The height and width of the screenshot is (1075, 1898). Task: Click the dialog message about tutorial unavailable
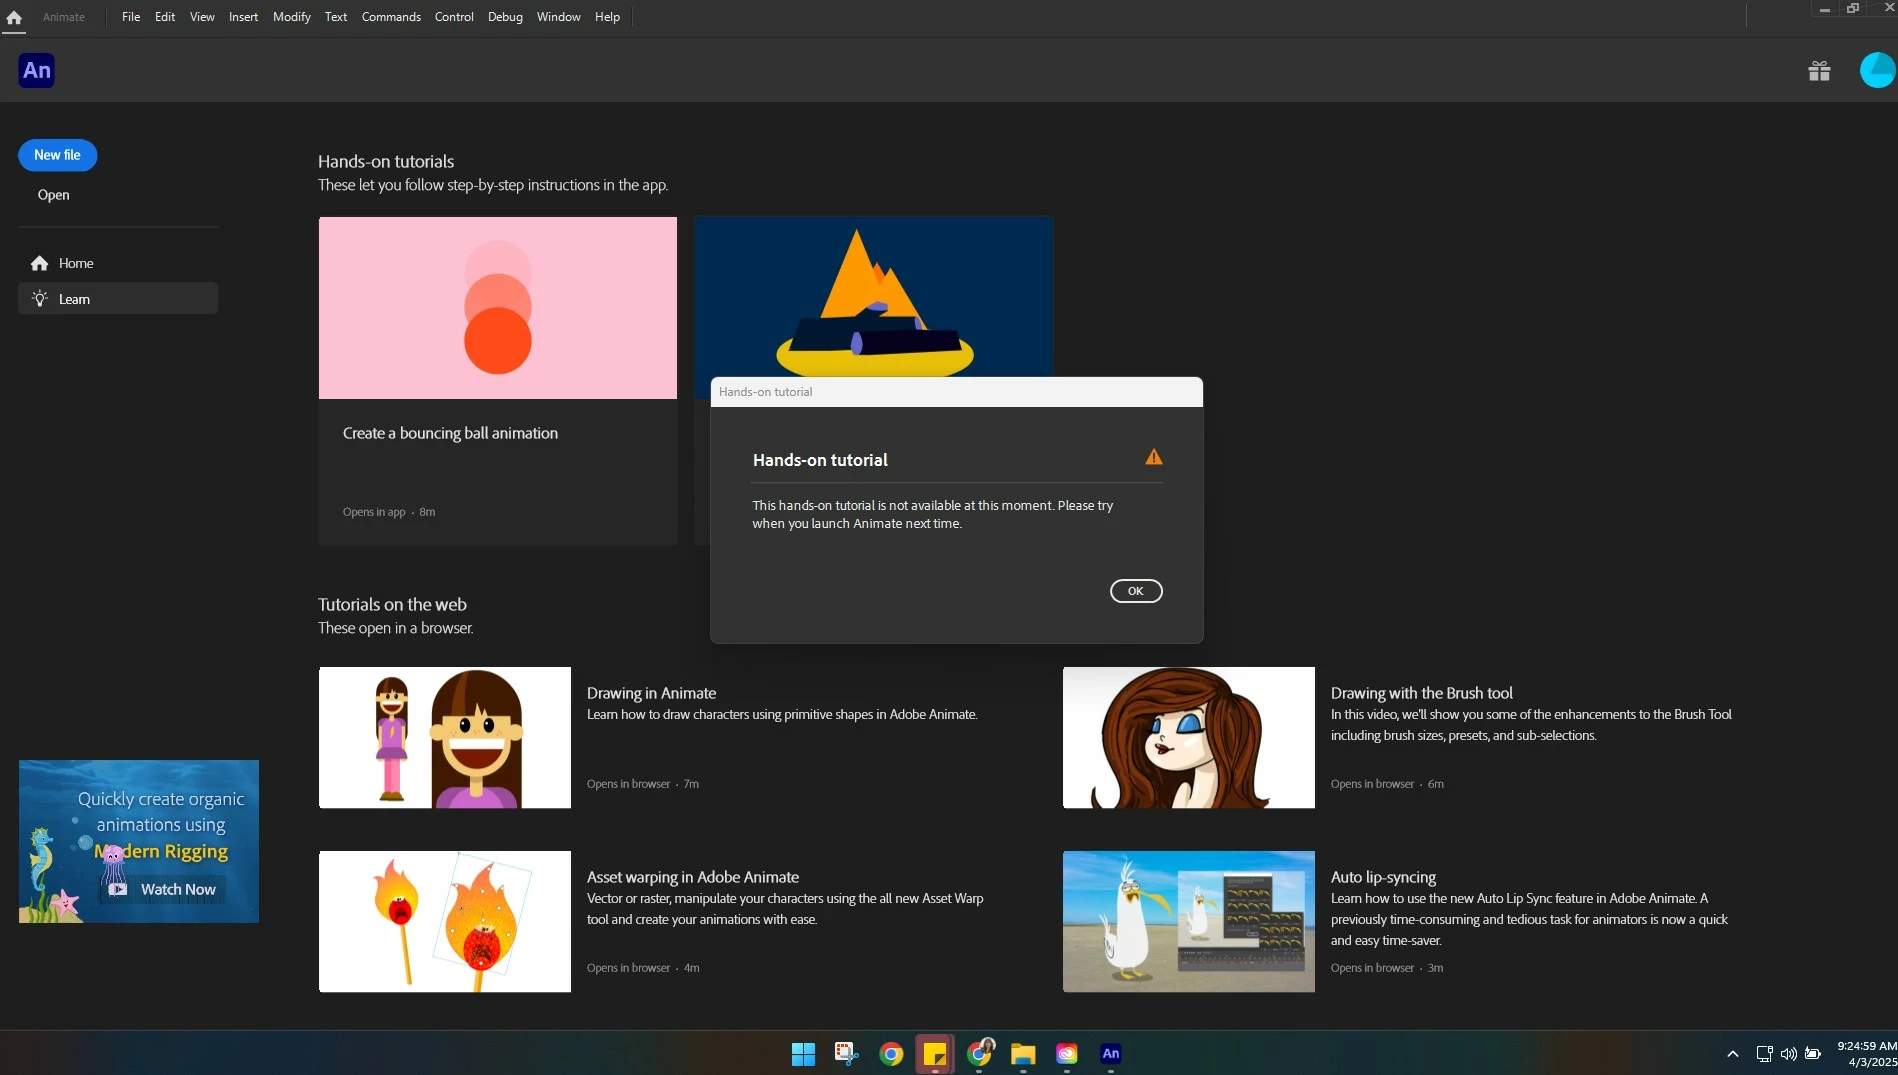point(932,514)
